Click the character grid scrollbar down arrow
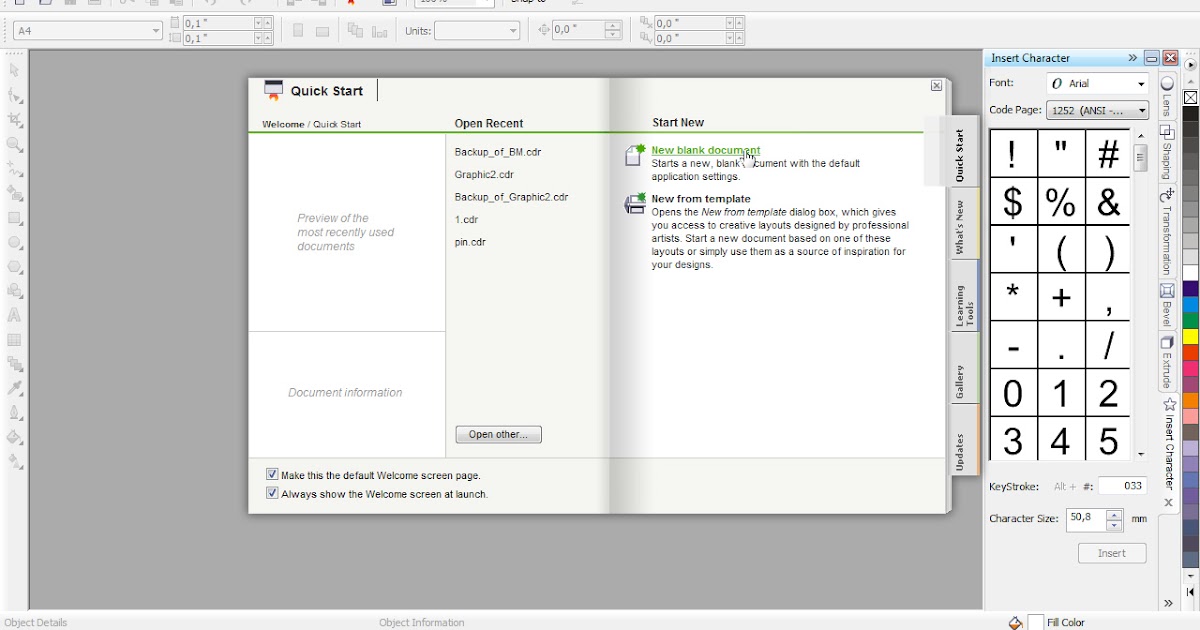This screenshot has height=630, width=1200. pyautogui.click(x=1140, y=454)
